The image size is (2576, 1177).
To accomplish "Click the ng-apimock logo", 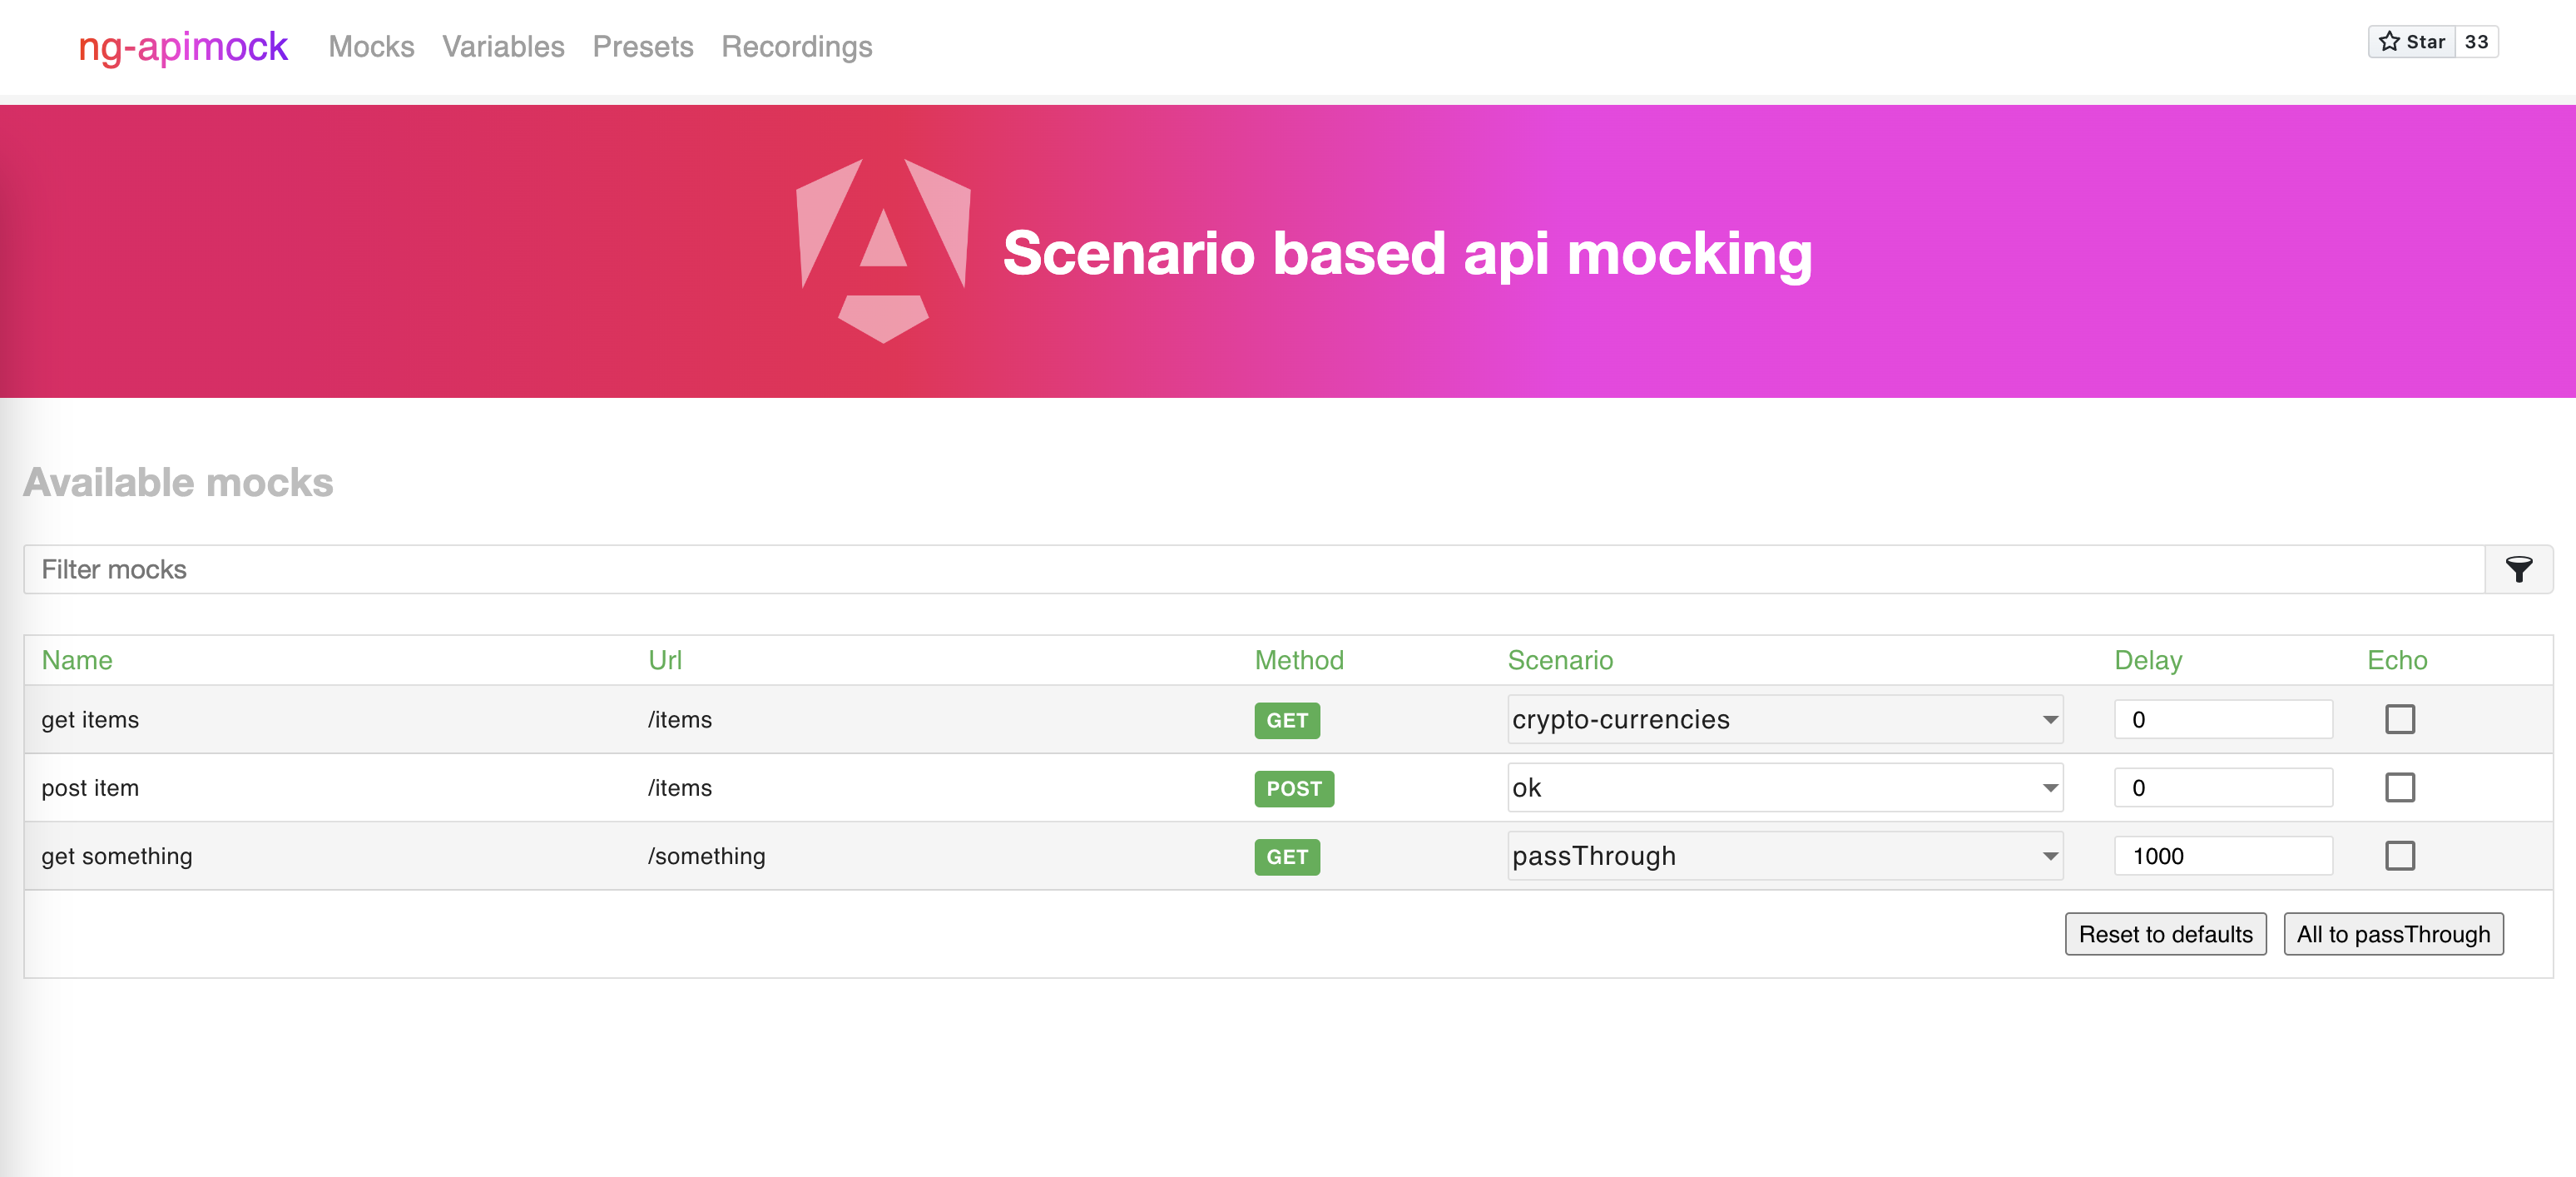I will 183,46.
